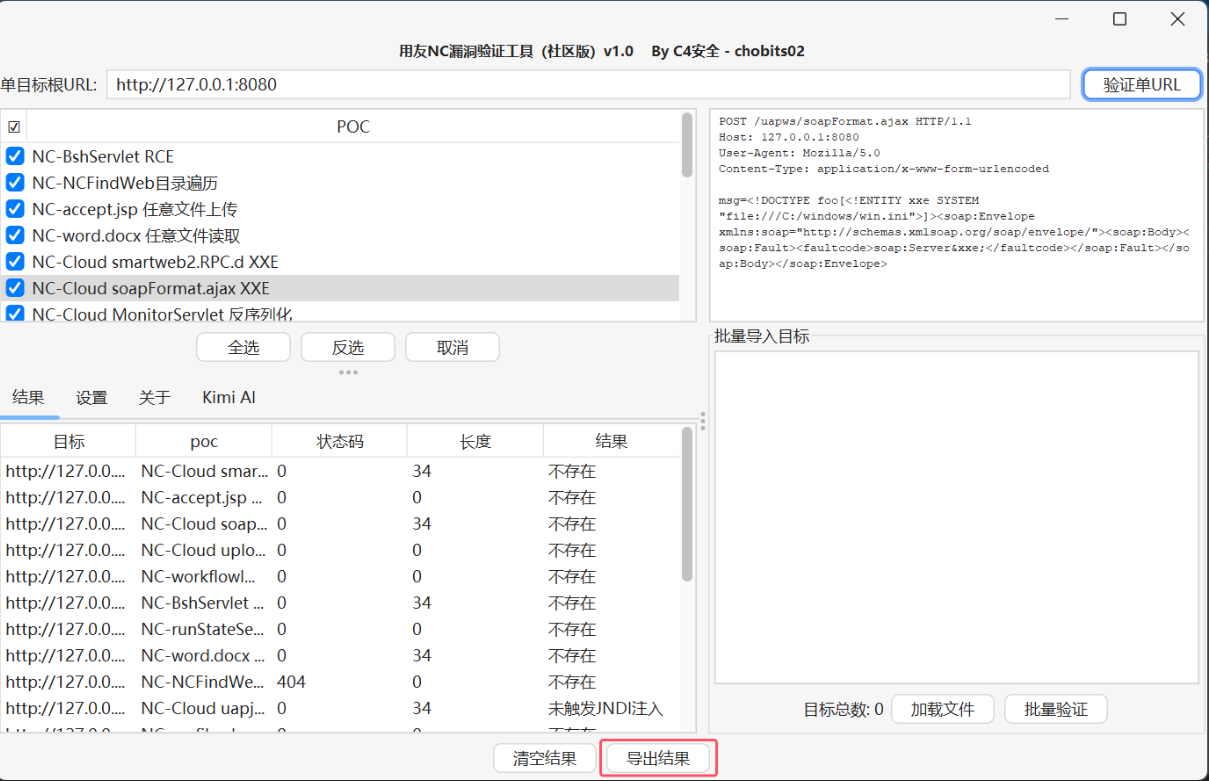Start batch check with 批量验证
The height and width of the screenshot is (781, 1209).
1056,709
